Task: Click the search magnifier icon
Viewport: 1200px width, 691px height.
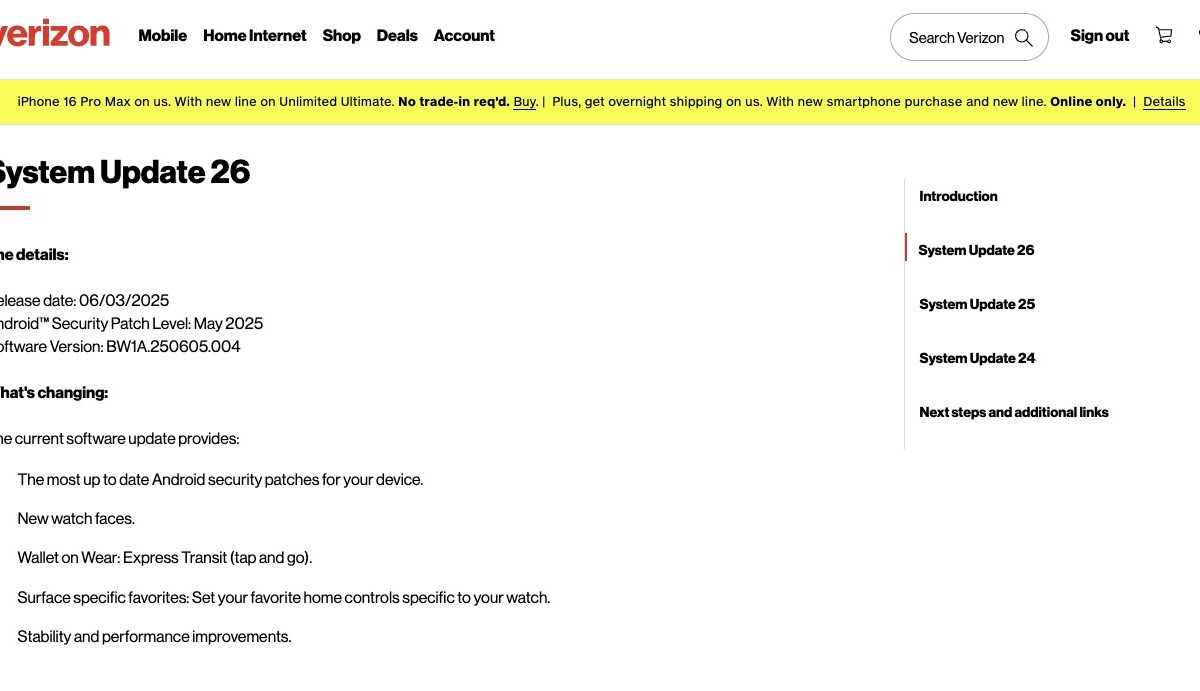Action: (x=1023, y=37)
